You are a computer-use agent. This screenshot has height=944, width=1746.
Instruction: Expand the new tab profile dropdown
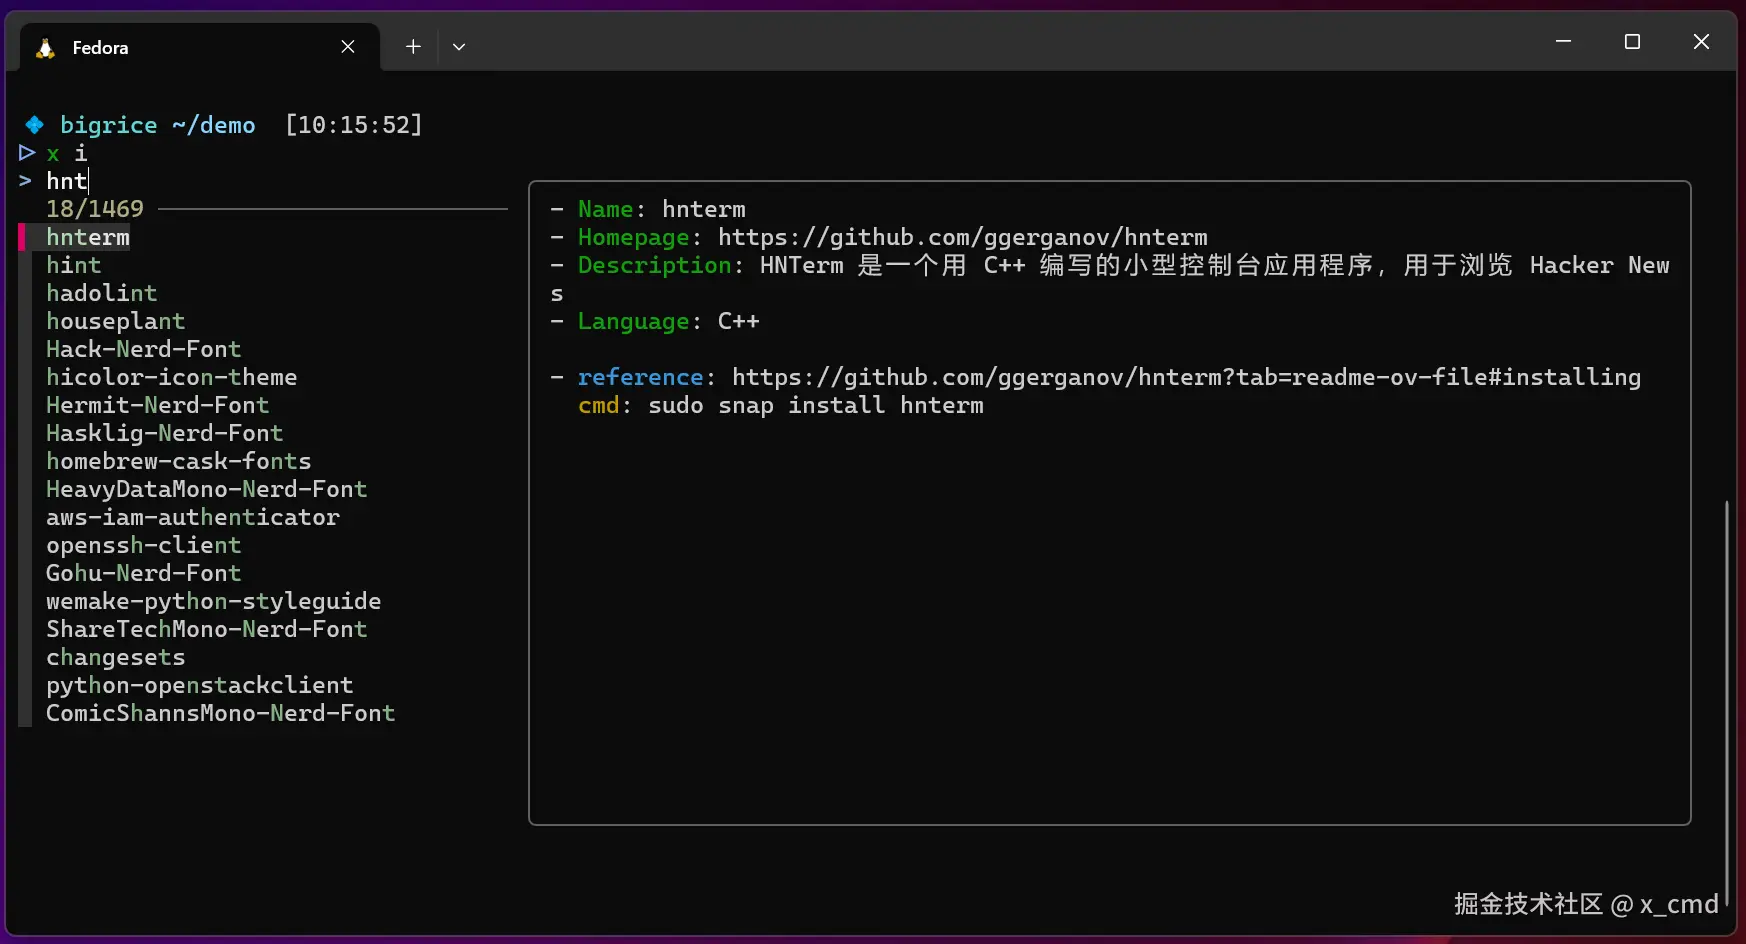coord(459,47)
